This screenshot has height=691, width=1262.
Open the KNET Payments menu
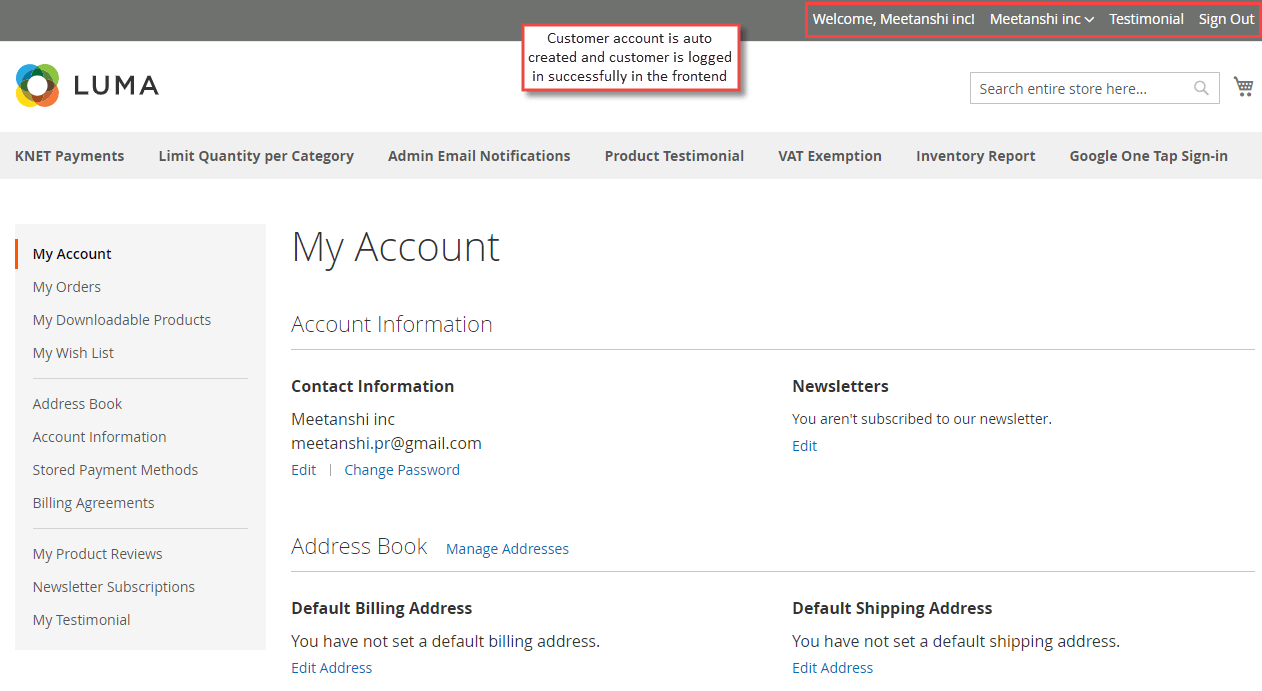70,155
